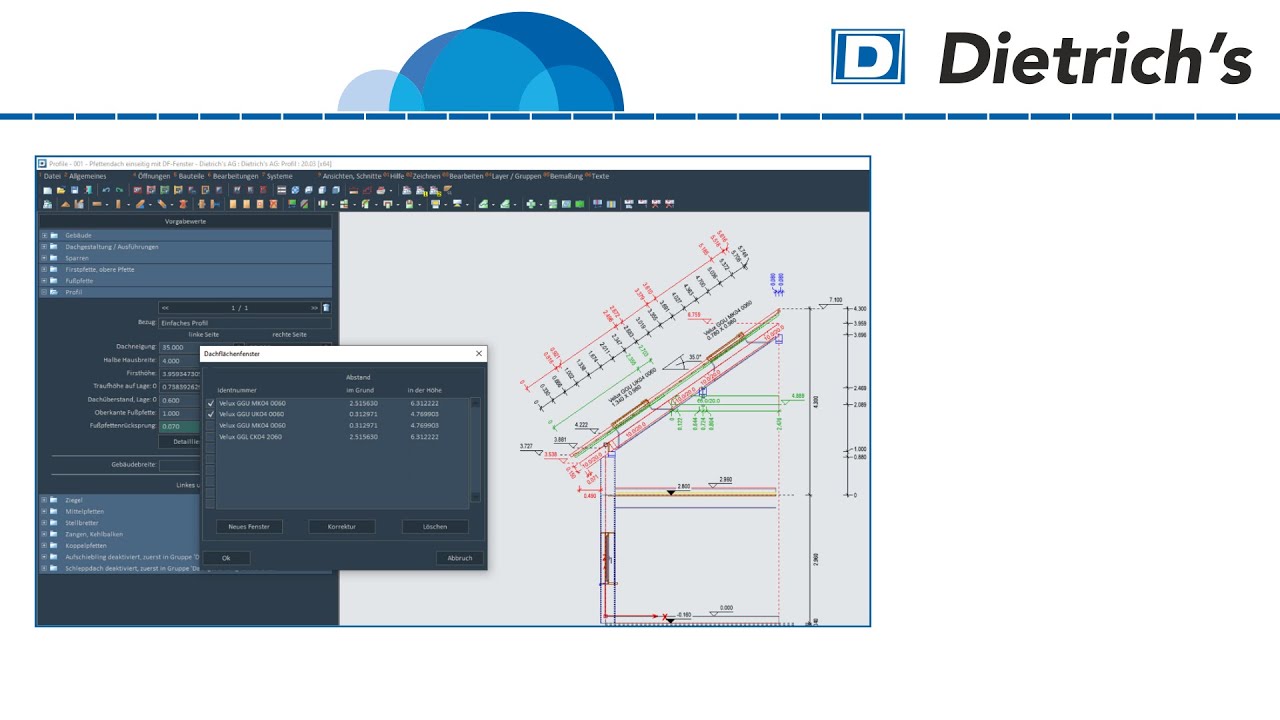Uncheck the first Velux GGU MK04 0060 row

click(x=210, y=403)
